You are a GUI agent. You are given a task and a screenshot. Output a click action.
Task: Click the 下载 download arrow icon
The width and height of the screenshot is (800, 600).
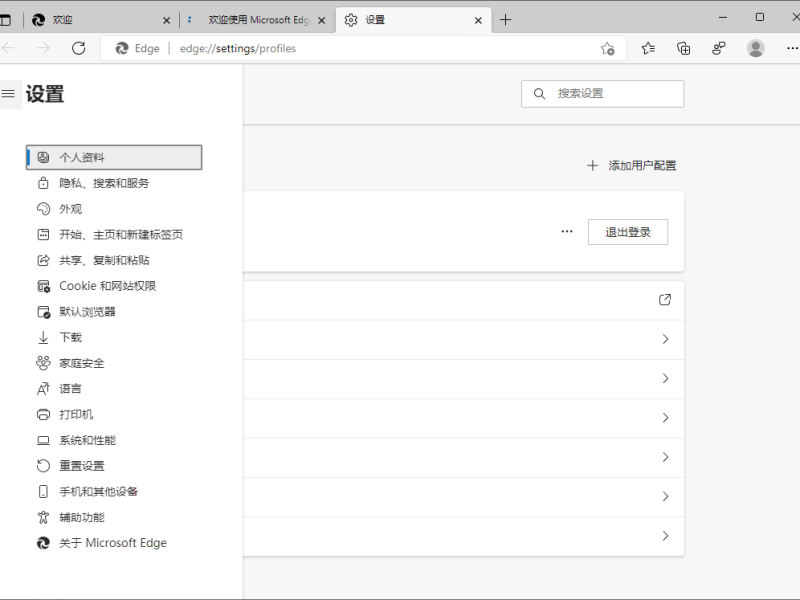click(x=43, y=337)
